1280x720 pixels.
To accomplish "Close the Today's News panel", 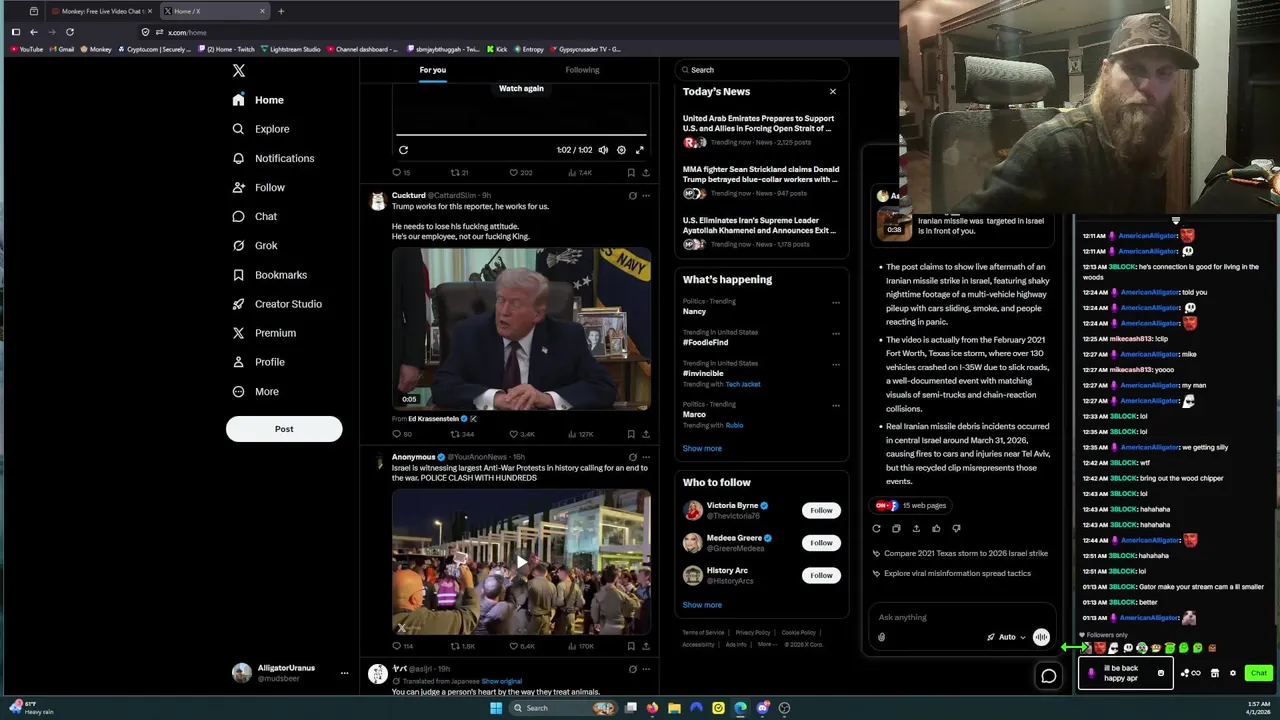I will (x=832, y=92).
